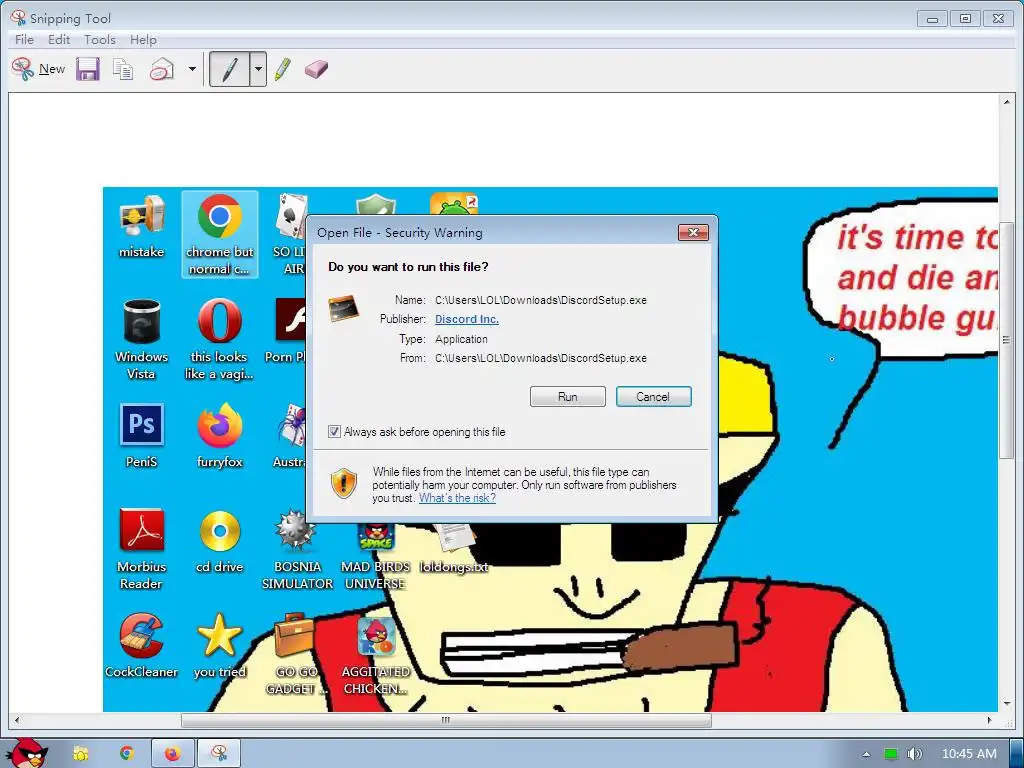
Task: Open the What's the risk? link
Action: coord(457,498)
